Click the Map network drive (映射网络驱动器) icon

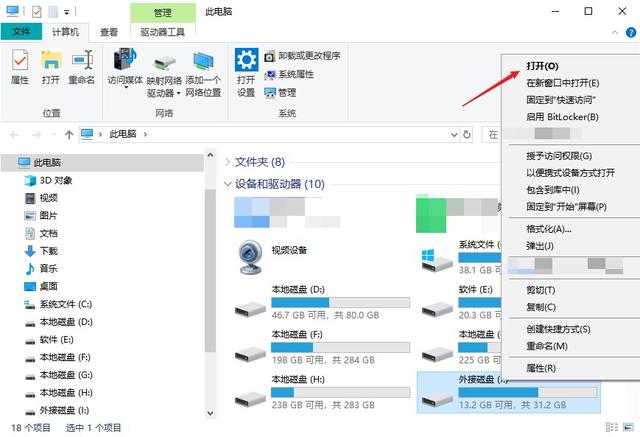point(164,62)
